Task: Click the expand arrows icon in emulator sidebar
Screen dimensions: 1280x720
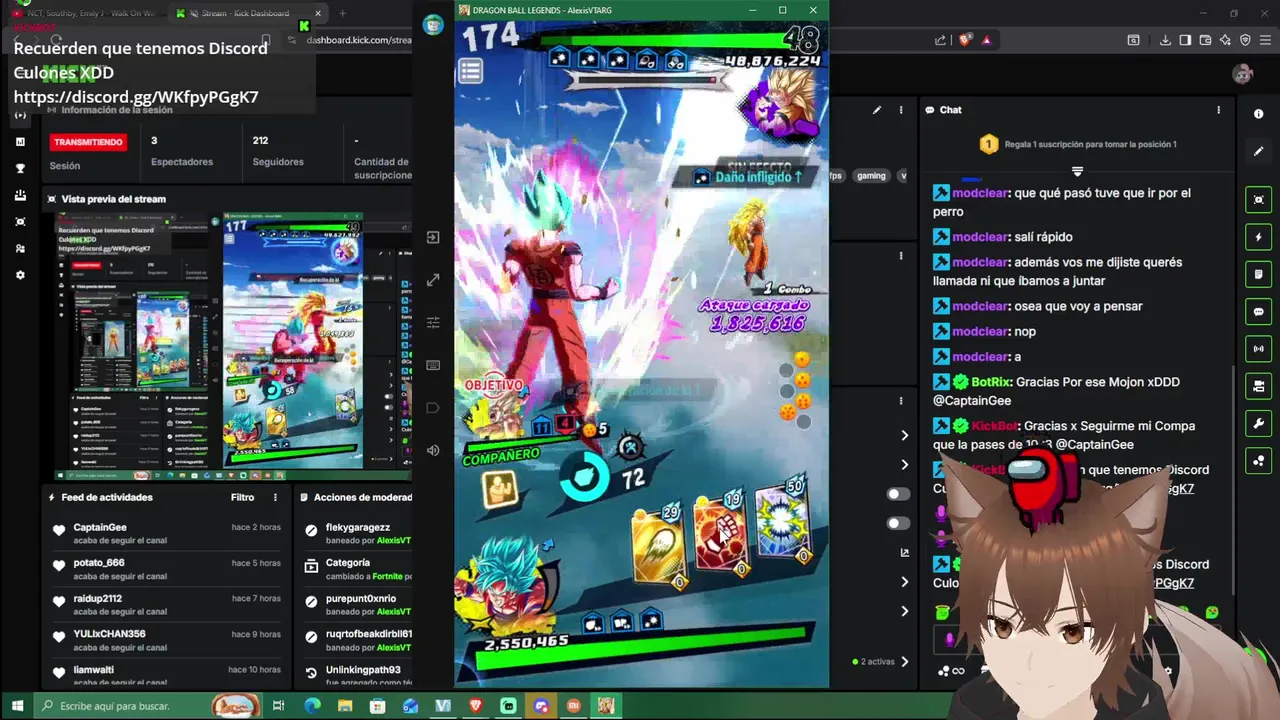Action: [x=433, y=281]
